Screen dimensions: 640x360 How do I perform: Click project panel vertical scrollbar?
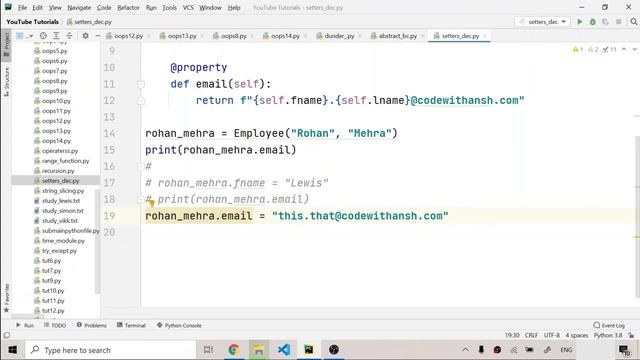click(98, 241)
